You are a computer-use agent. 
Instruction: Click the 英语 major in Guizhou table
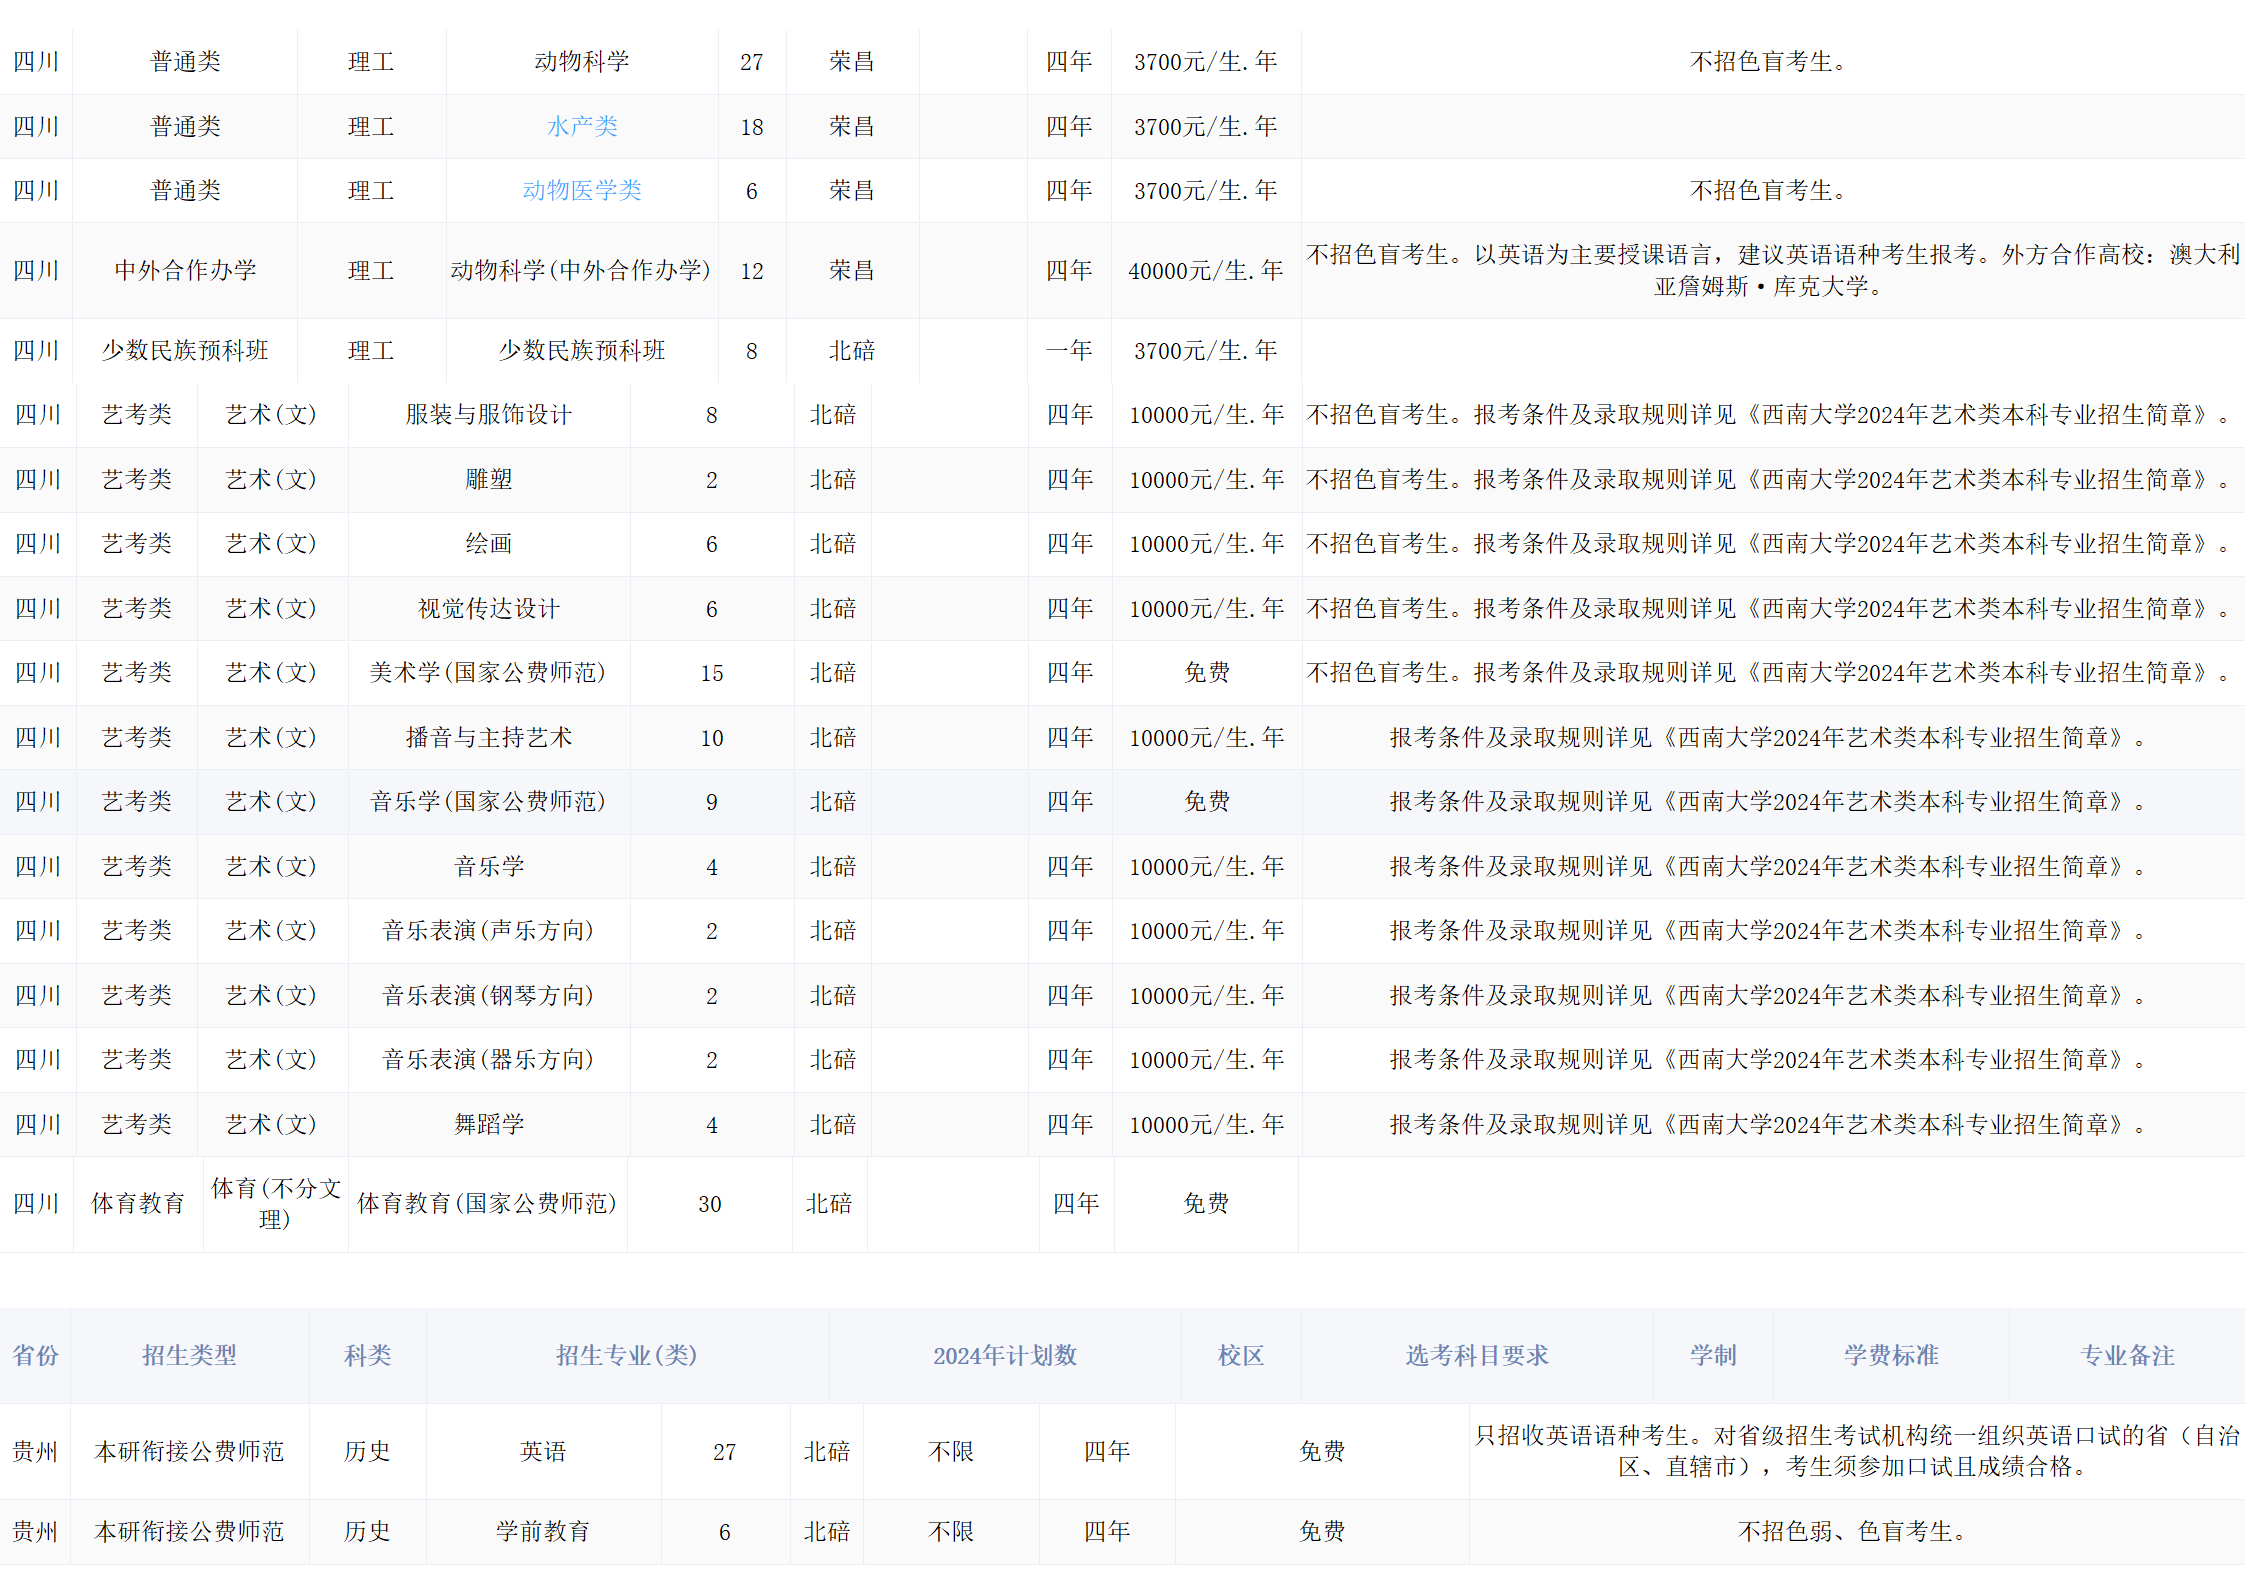coord(543,1451)
